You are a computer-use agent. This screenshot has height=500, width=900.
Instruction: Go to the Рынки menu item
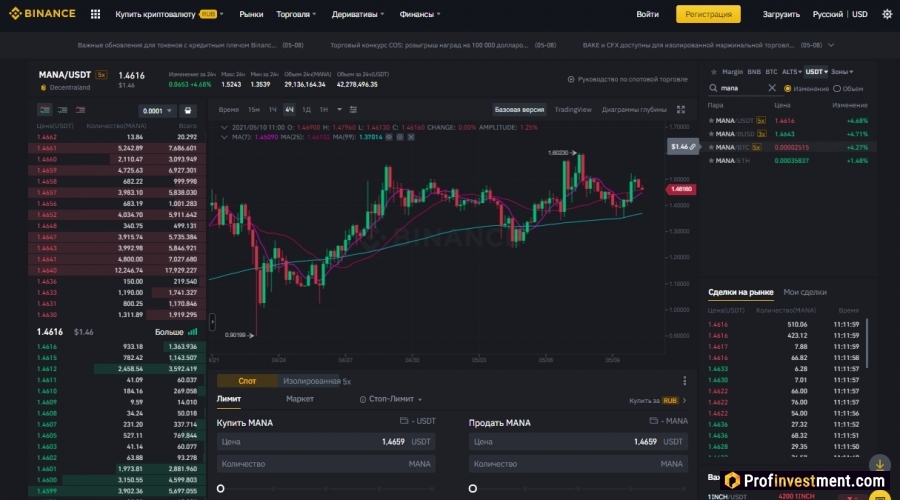tap(251, 14)
